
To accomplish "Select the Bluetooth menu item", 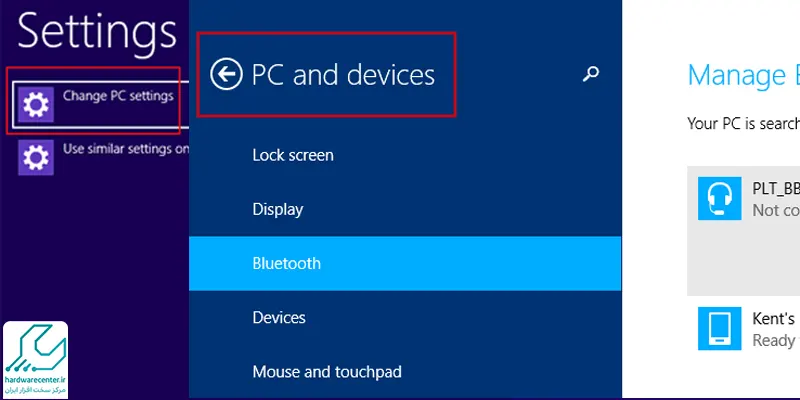I will click(405, 263).
